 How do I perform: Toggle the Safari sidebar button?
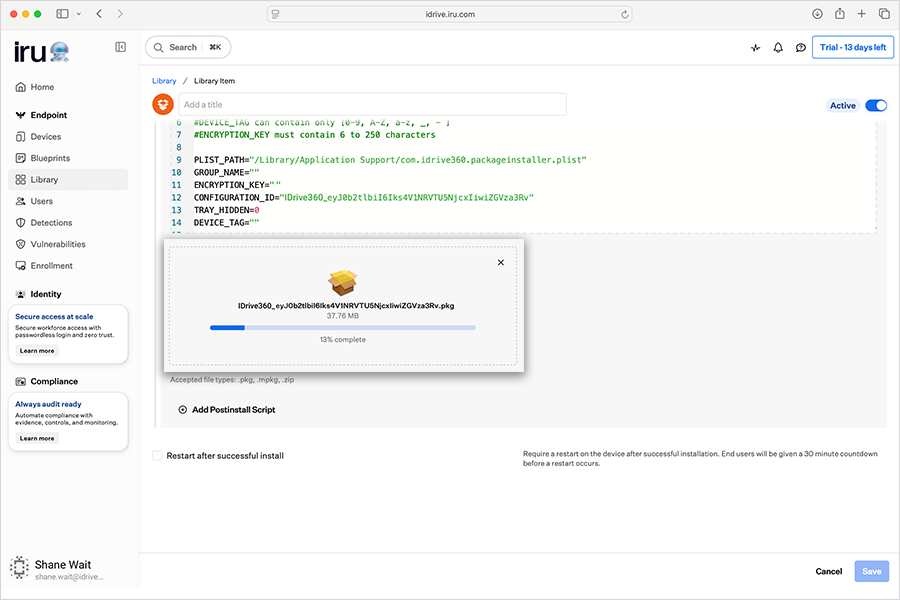click(62, 14)
